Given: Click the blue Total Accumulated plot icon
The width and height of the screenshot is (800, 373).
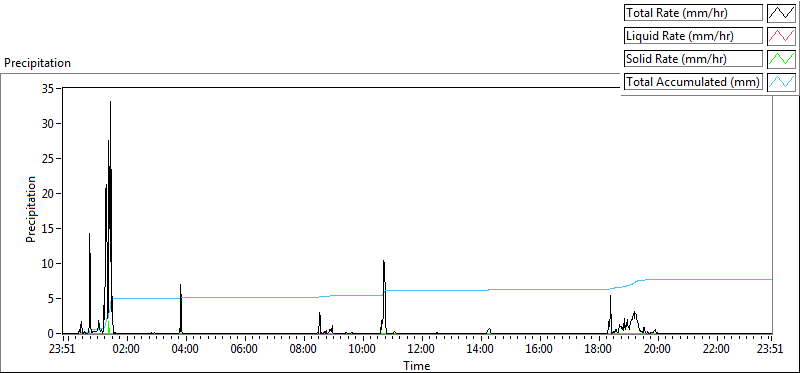Looking at the screenshot, I should click(x=781, y=81).
